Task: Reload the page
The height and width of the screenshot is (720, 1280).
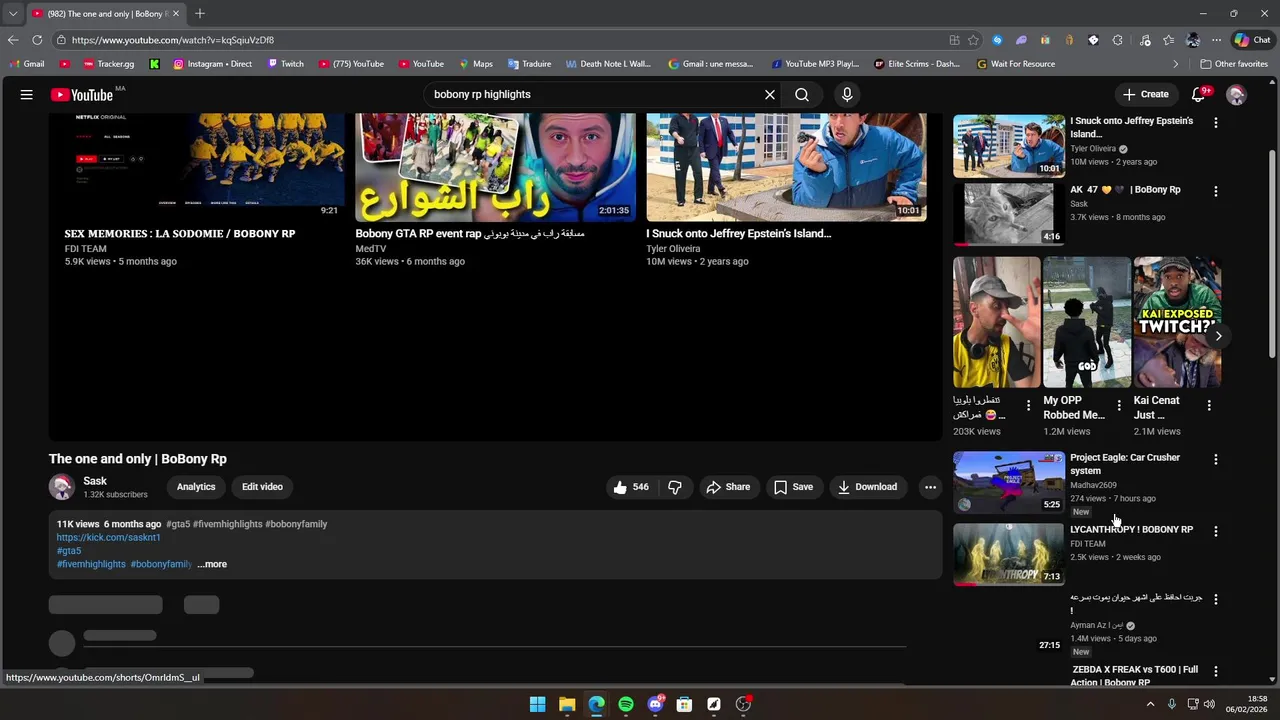Action: (x=37, y=40)
